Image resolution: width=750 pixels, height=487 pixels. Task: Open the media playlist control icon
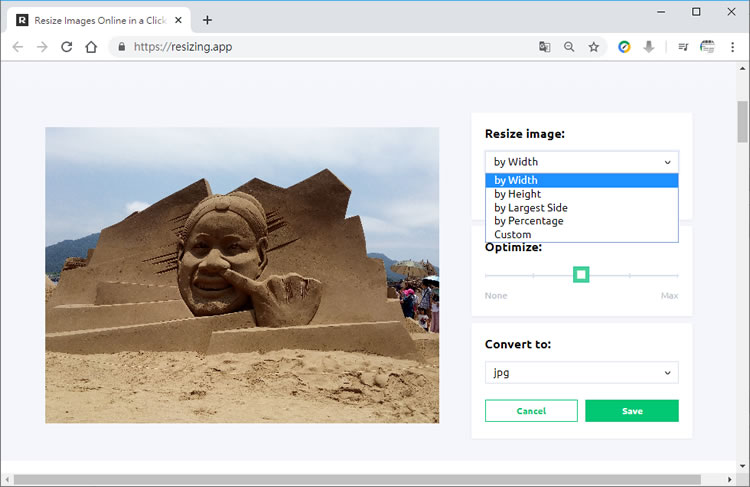point(683,46)
